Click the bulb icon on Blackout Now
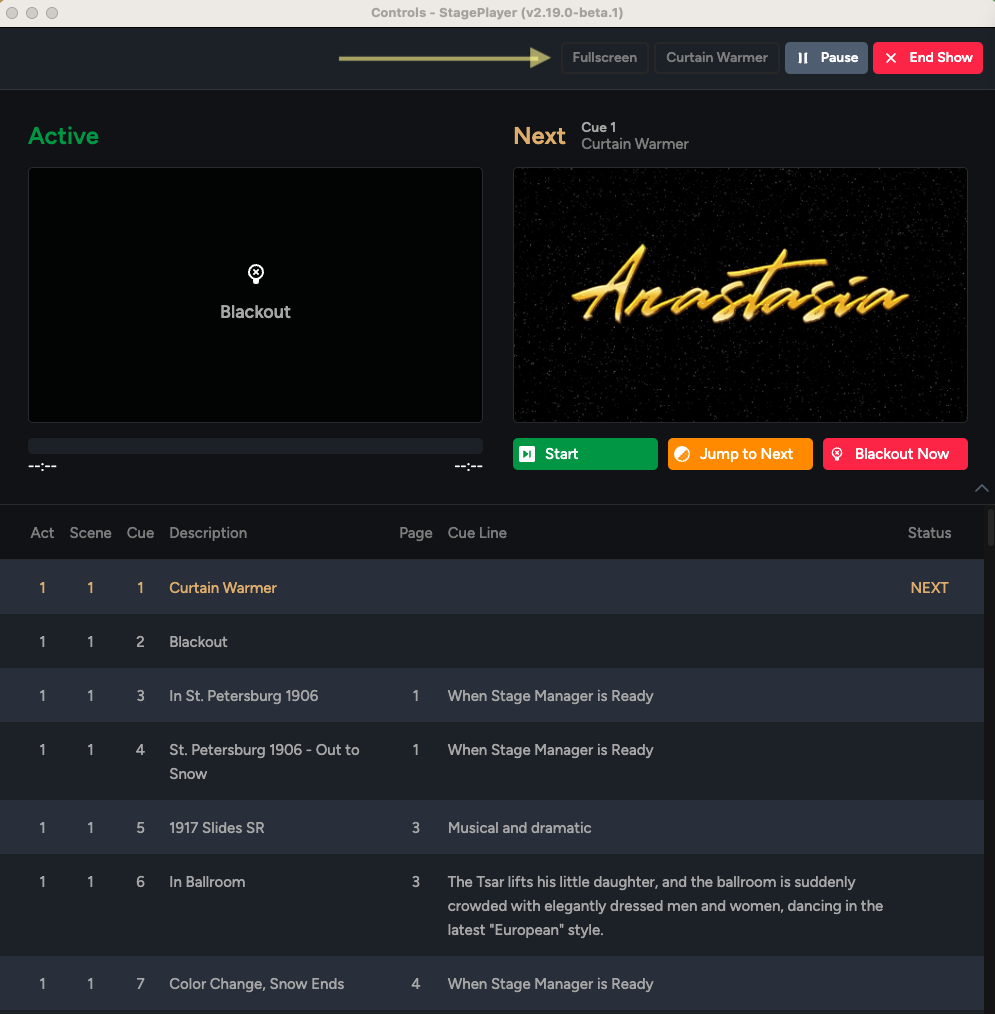Screen dimensions: 995x1014 coord(837,454)
